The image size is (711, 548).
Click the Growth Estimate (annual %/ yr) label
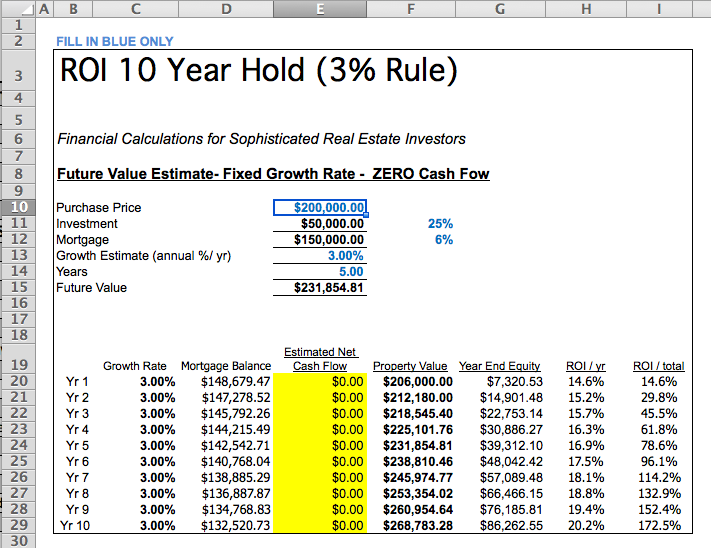(143, 256)
